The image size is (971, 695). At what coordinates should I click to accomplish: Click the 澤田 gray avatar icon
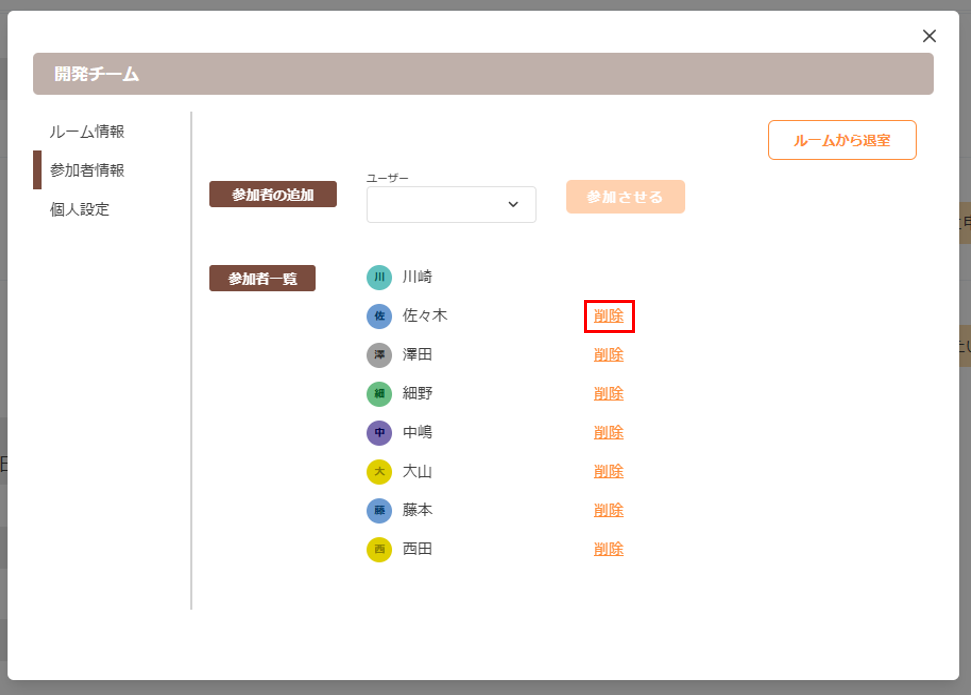pos(379,355)
